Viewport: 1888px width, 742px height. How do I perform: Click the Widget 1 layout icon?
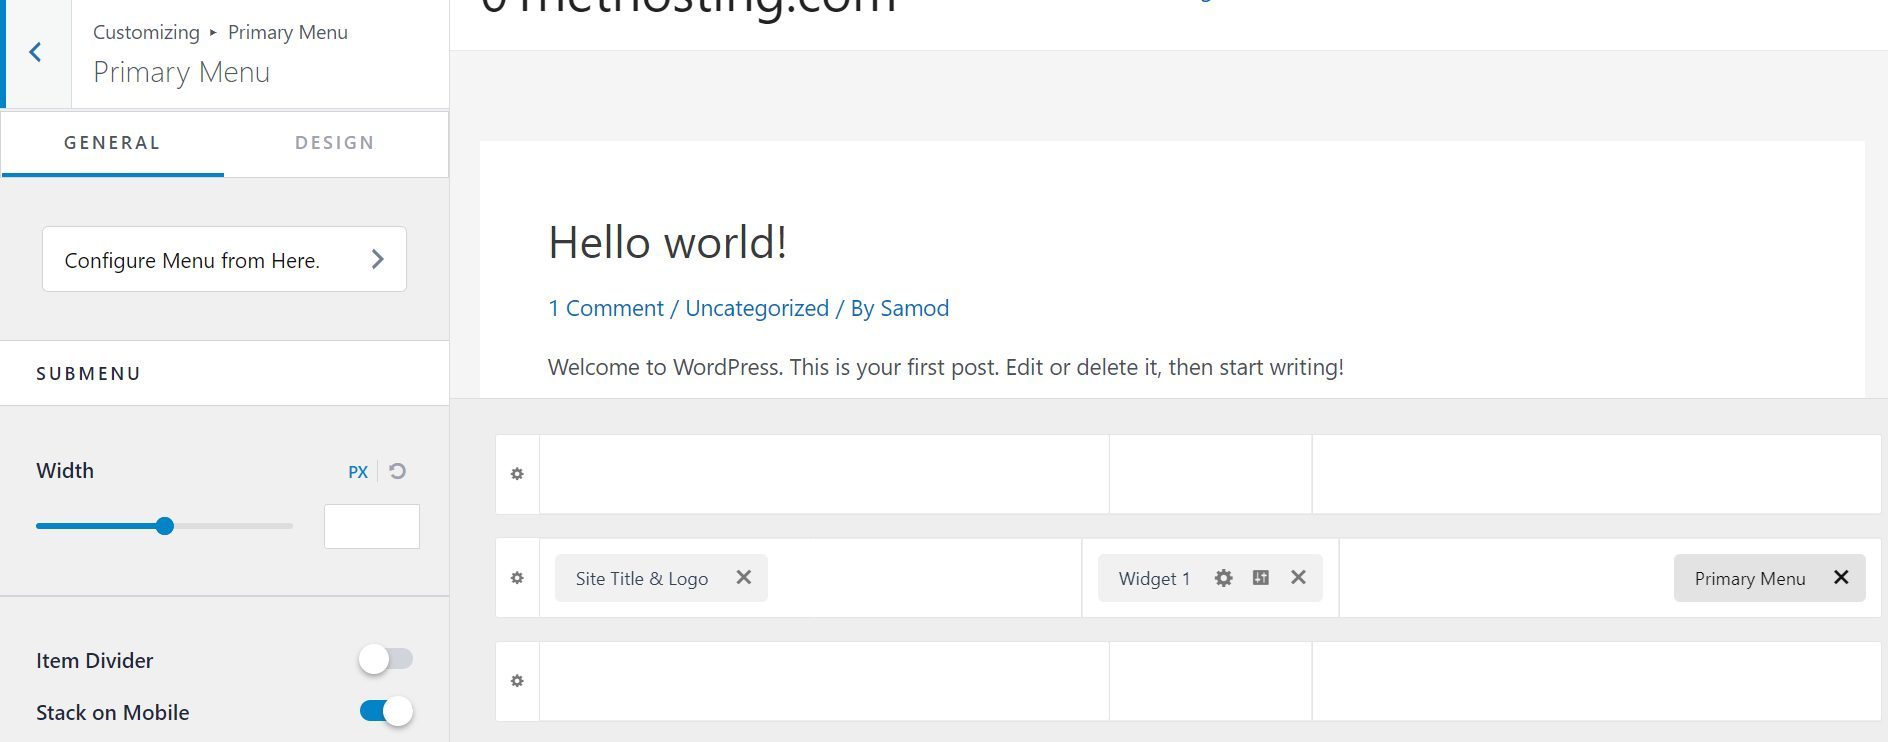click(1261, 577)
